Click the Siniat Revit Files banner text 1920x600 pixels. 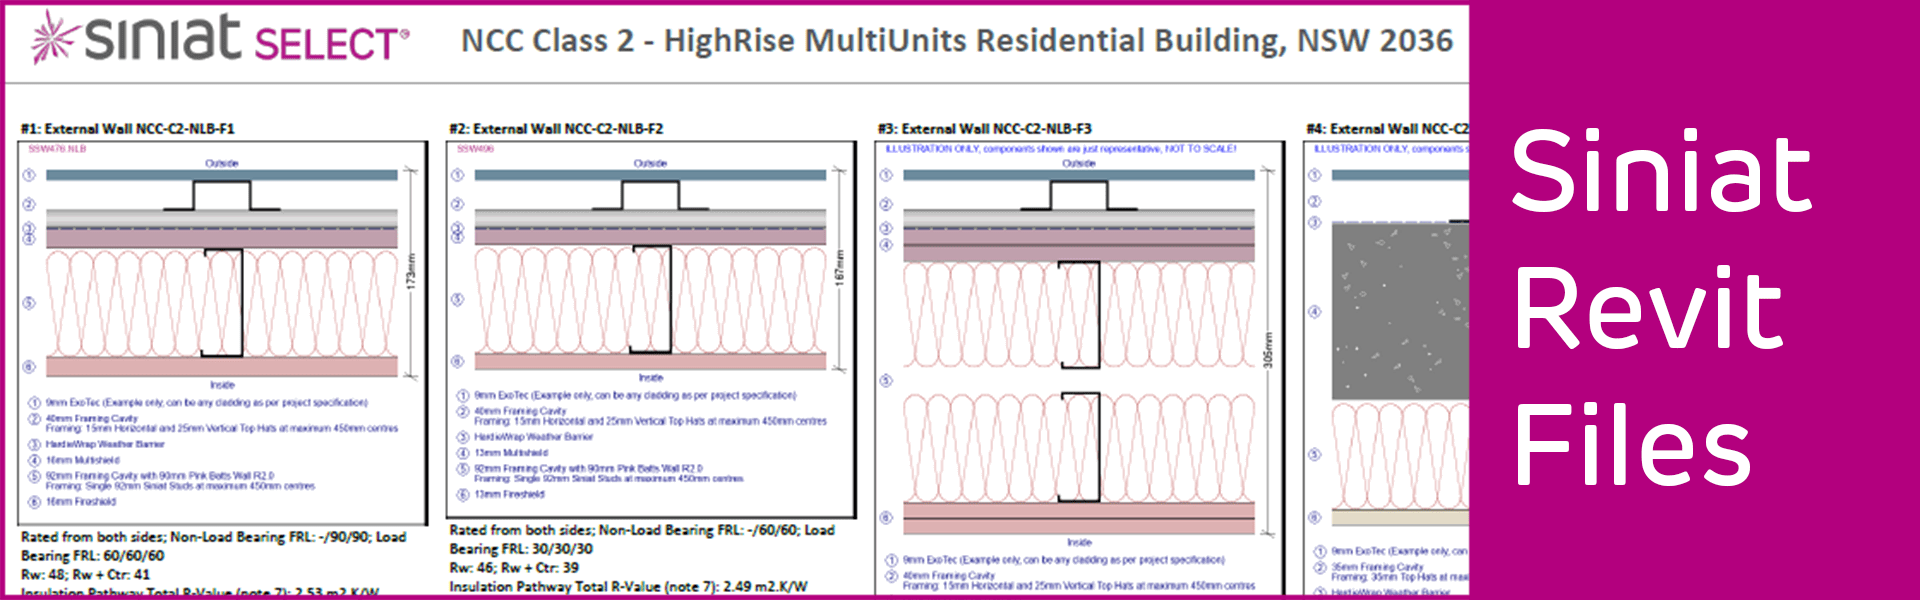[1661, 307]
